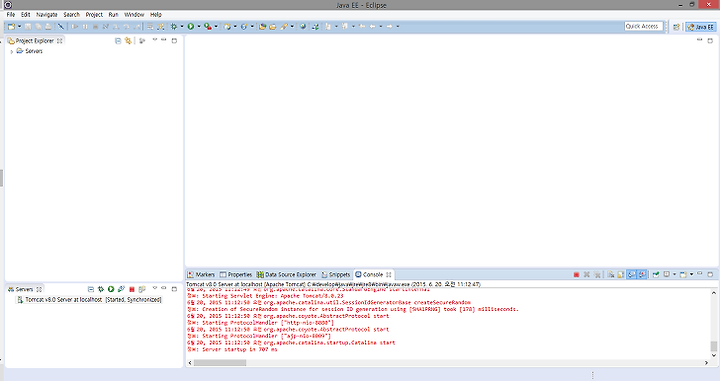
Task: Open the Help menu
Action: [156, 15]
